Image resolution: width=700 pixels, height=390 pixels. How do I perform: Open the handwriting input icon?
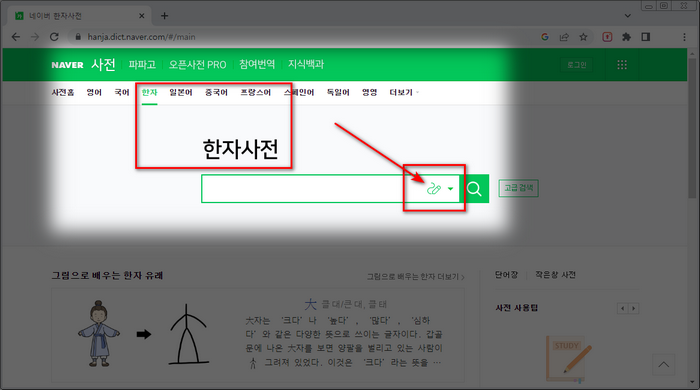click(x=433, y=189)
